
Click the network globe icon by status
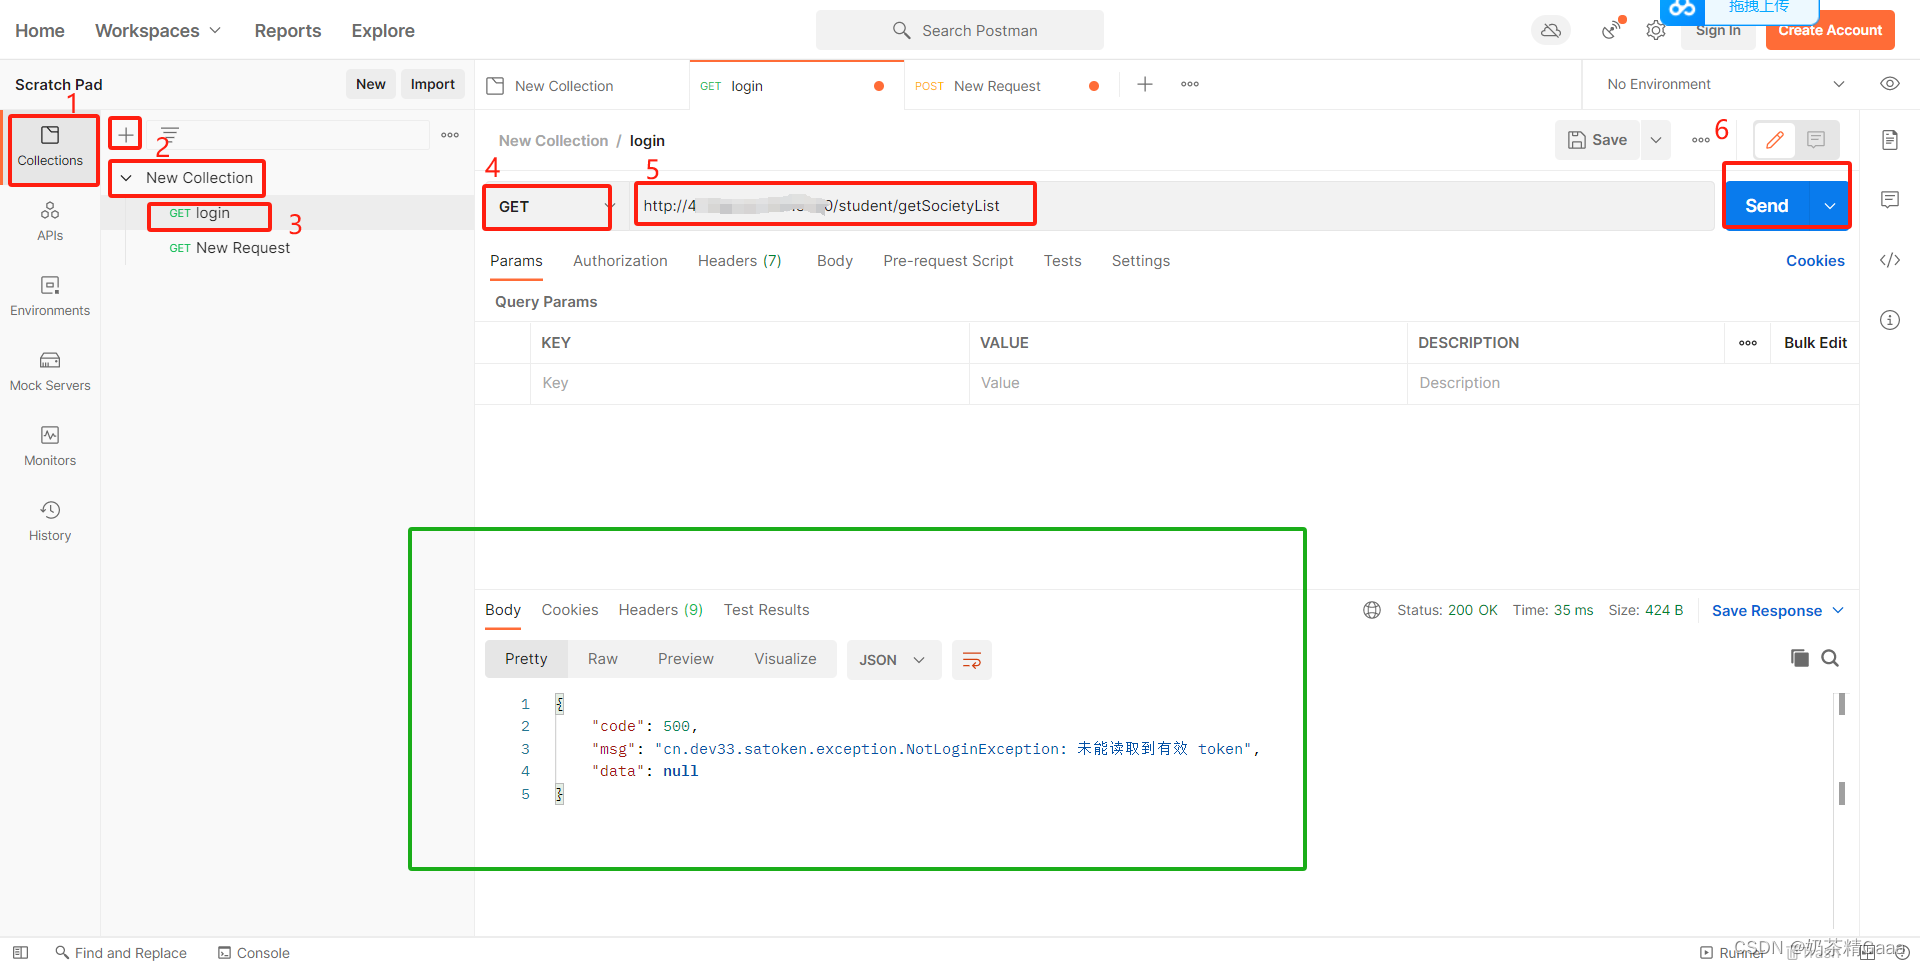(x=1372, y=610)
